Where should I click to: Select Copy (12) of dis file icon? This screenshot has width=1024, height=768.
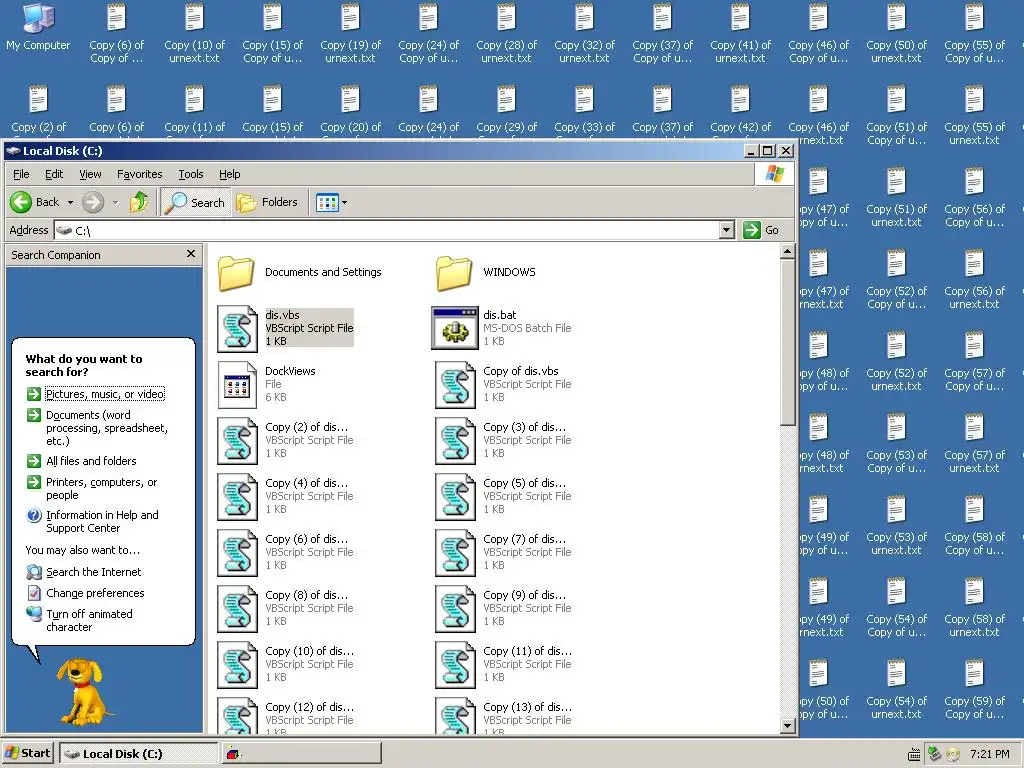coord(237,716)
